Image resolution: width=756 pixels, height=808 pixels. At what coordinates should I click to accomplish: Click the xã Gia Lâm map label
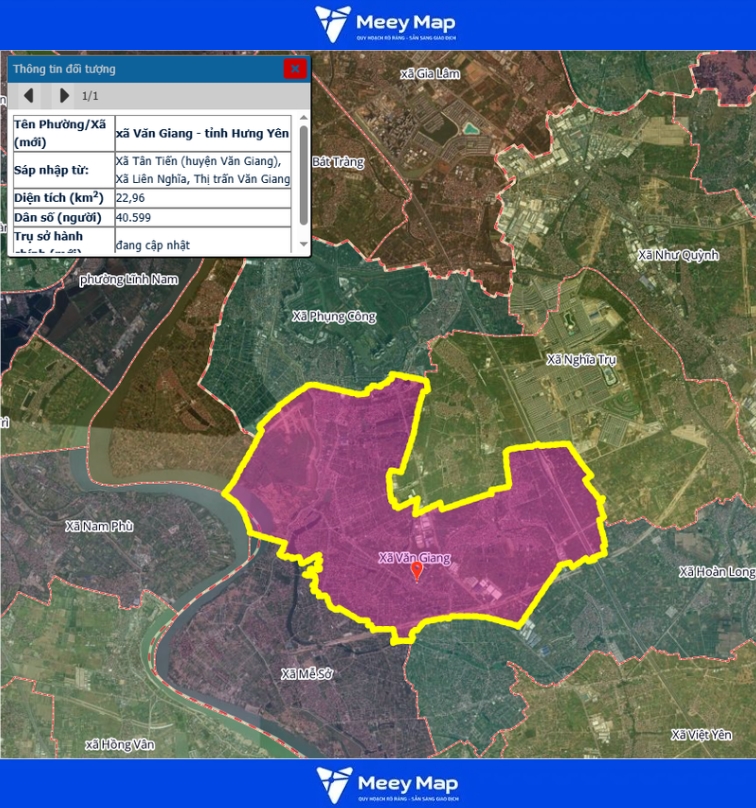[x=428, y=74]
